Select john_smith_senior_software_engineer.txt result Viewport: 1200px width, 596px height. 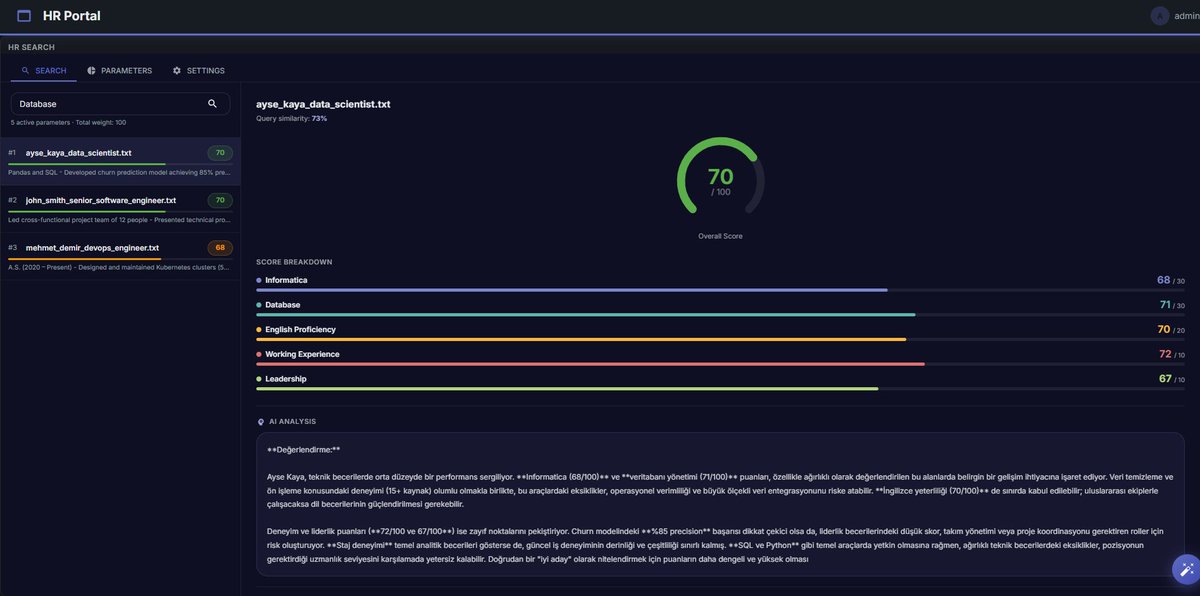click(x=120, y=208)
